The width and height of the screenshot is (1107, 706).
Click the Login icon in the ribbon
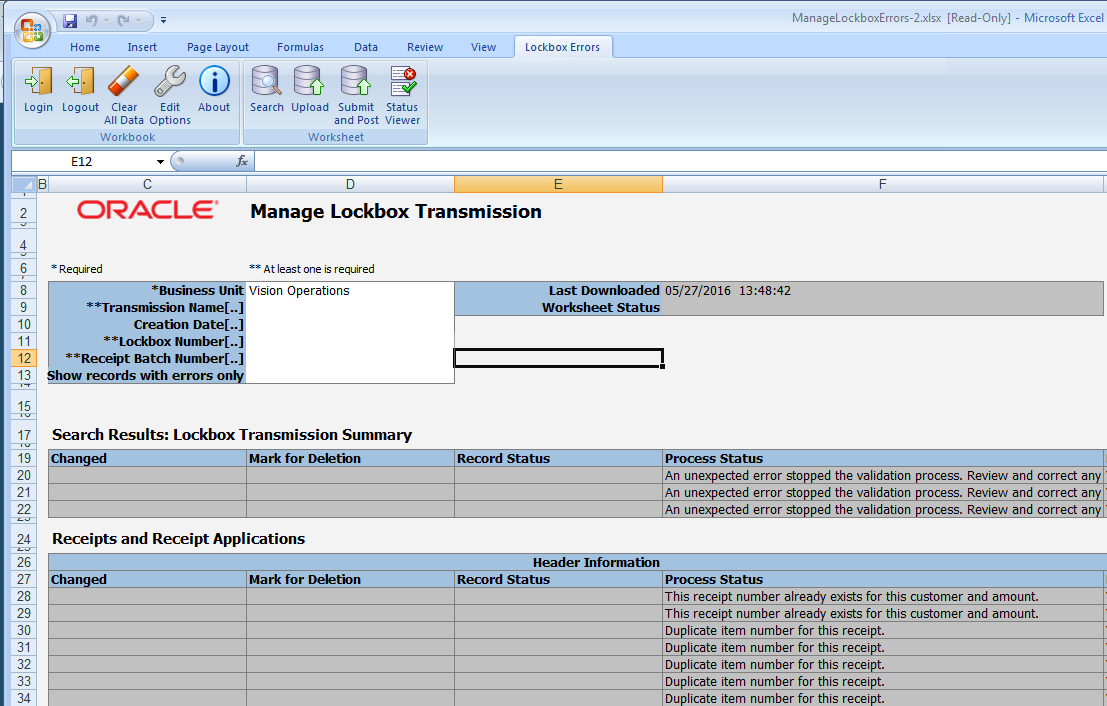coord(38,81)
